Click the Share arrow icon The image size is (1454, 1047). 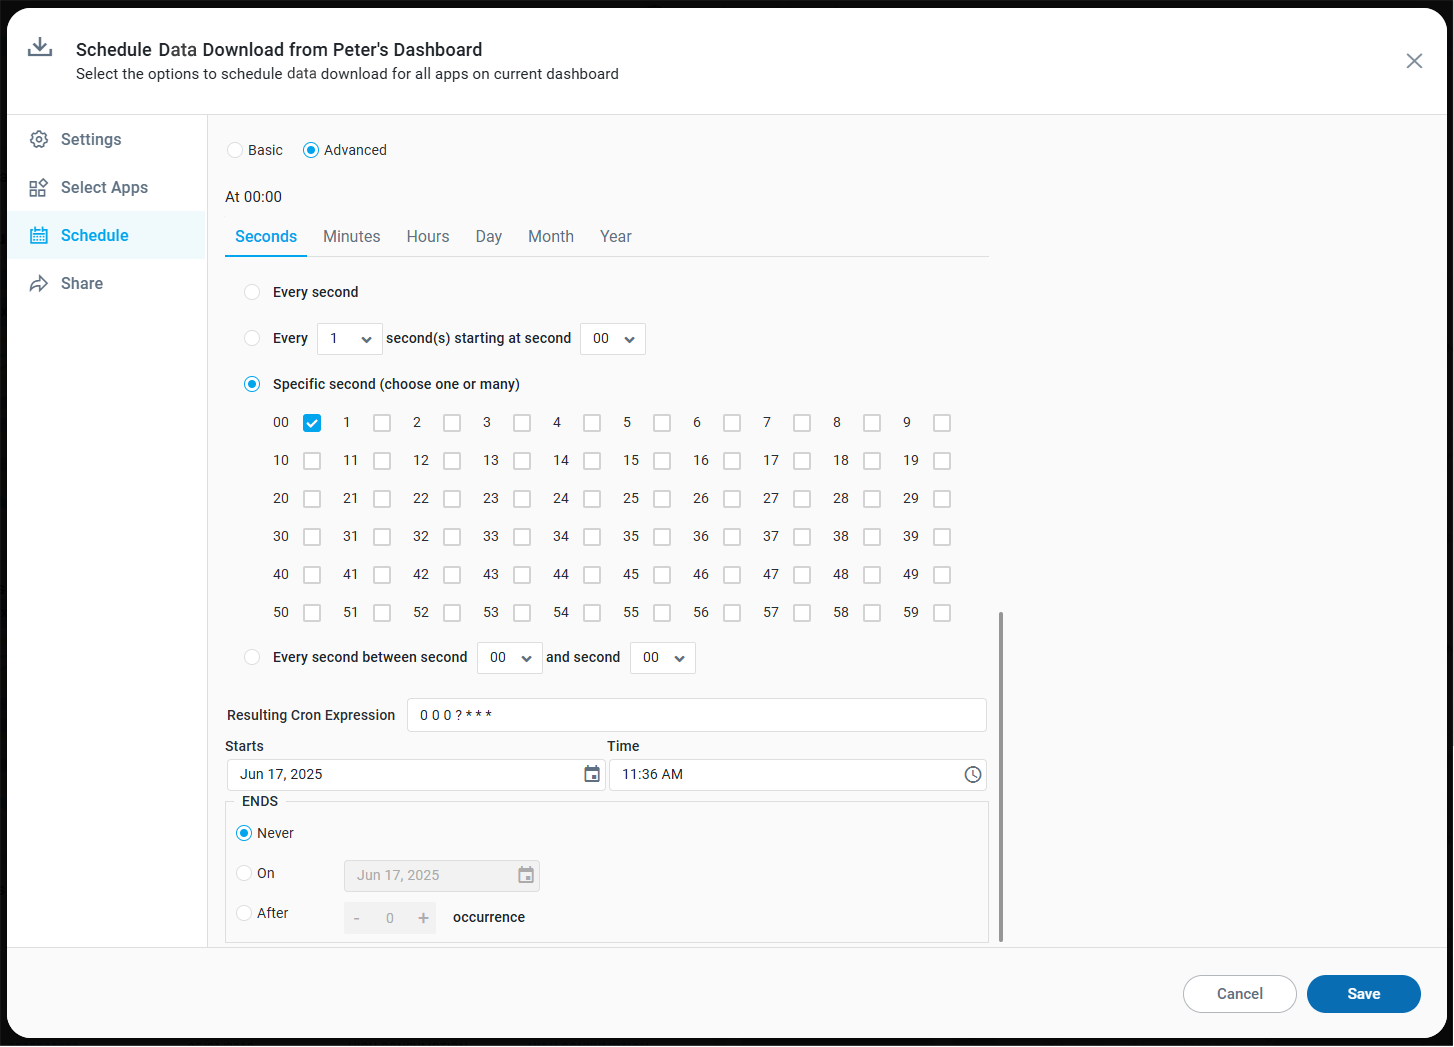[x=39, y=284]
